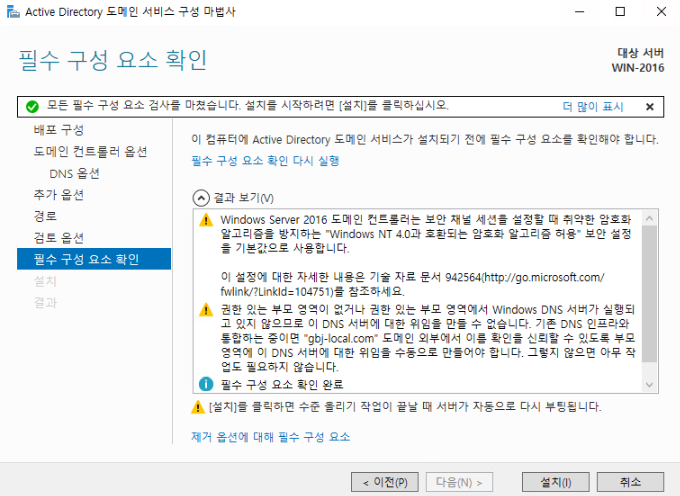This screenshot has width=680, height=496.
Task: Click the fwlink/?LinkId=104751 text in results
Action: (x=276, y=291)
